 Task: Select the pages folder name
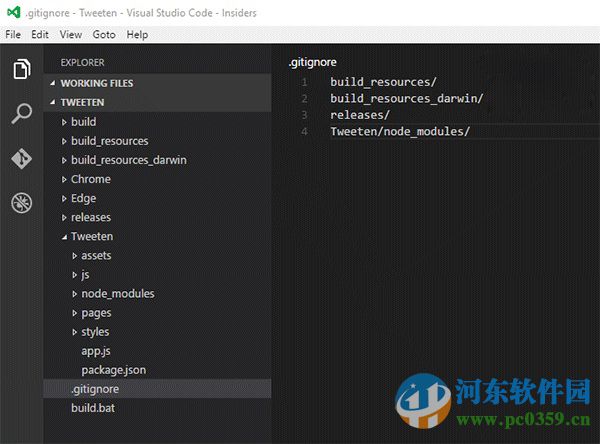click(x=96, y=313)
